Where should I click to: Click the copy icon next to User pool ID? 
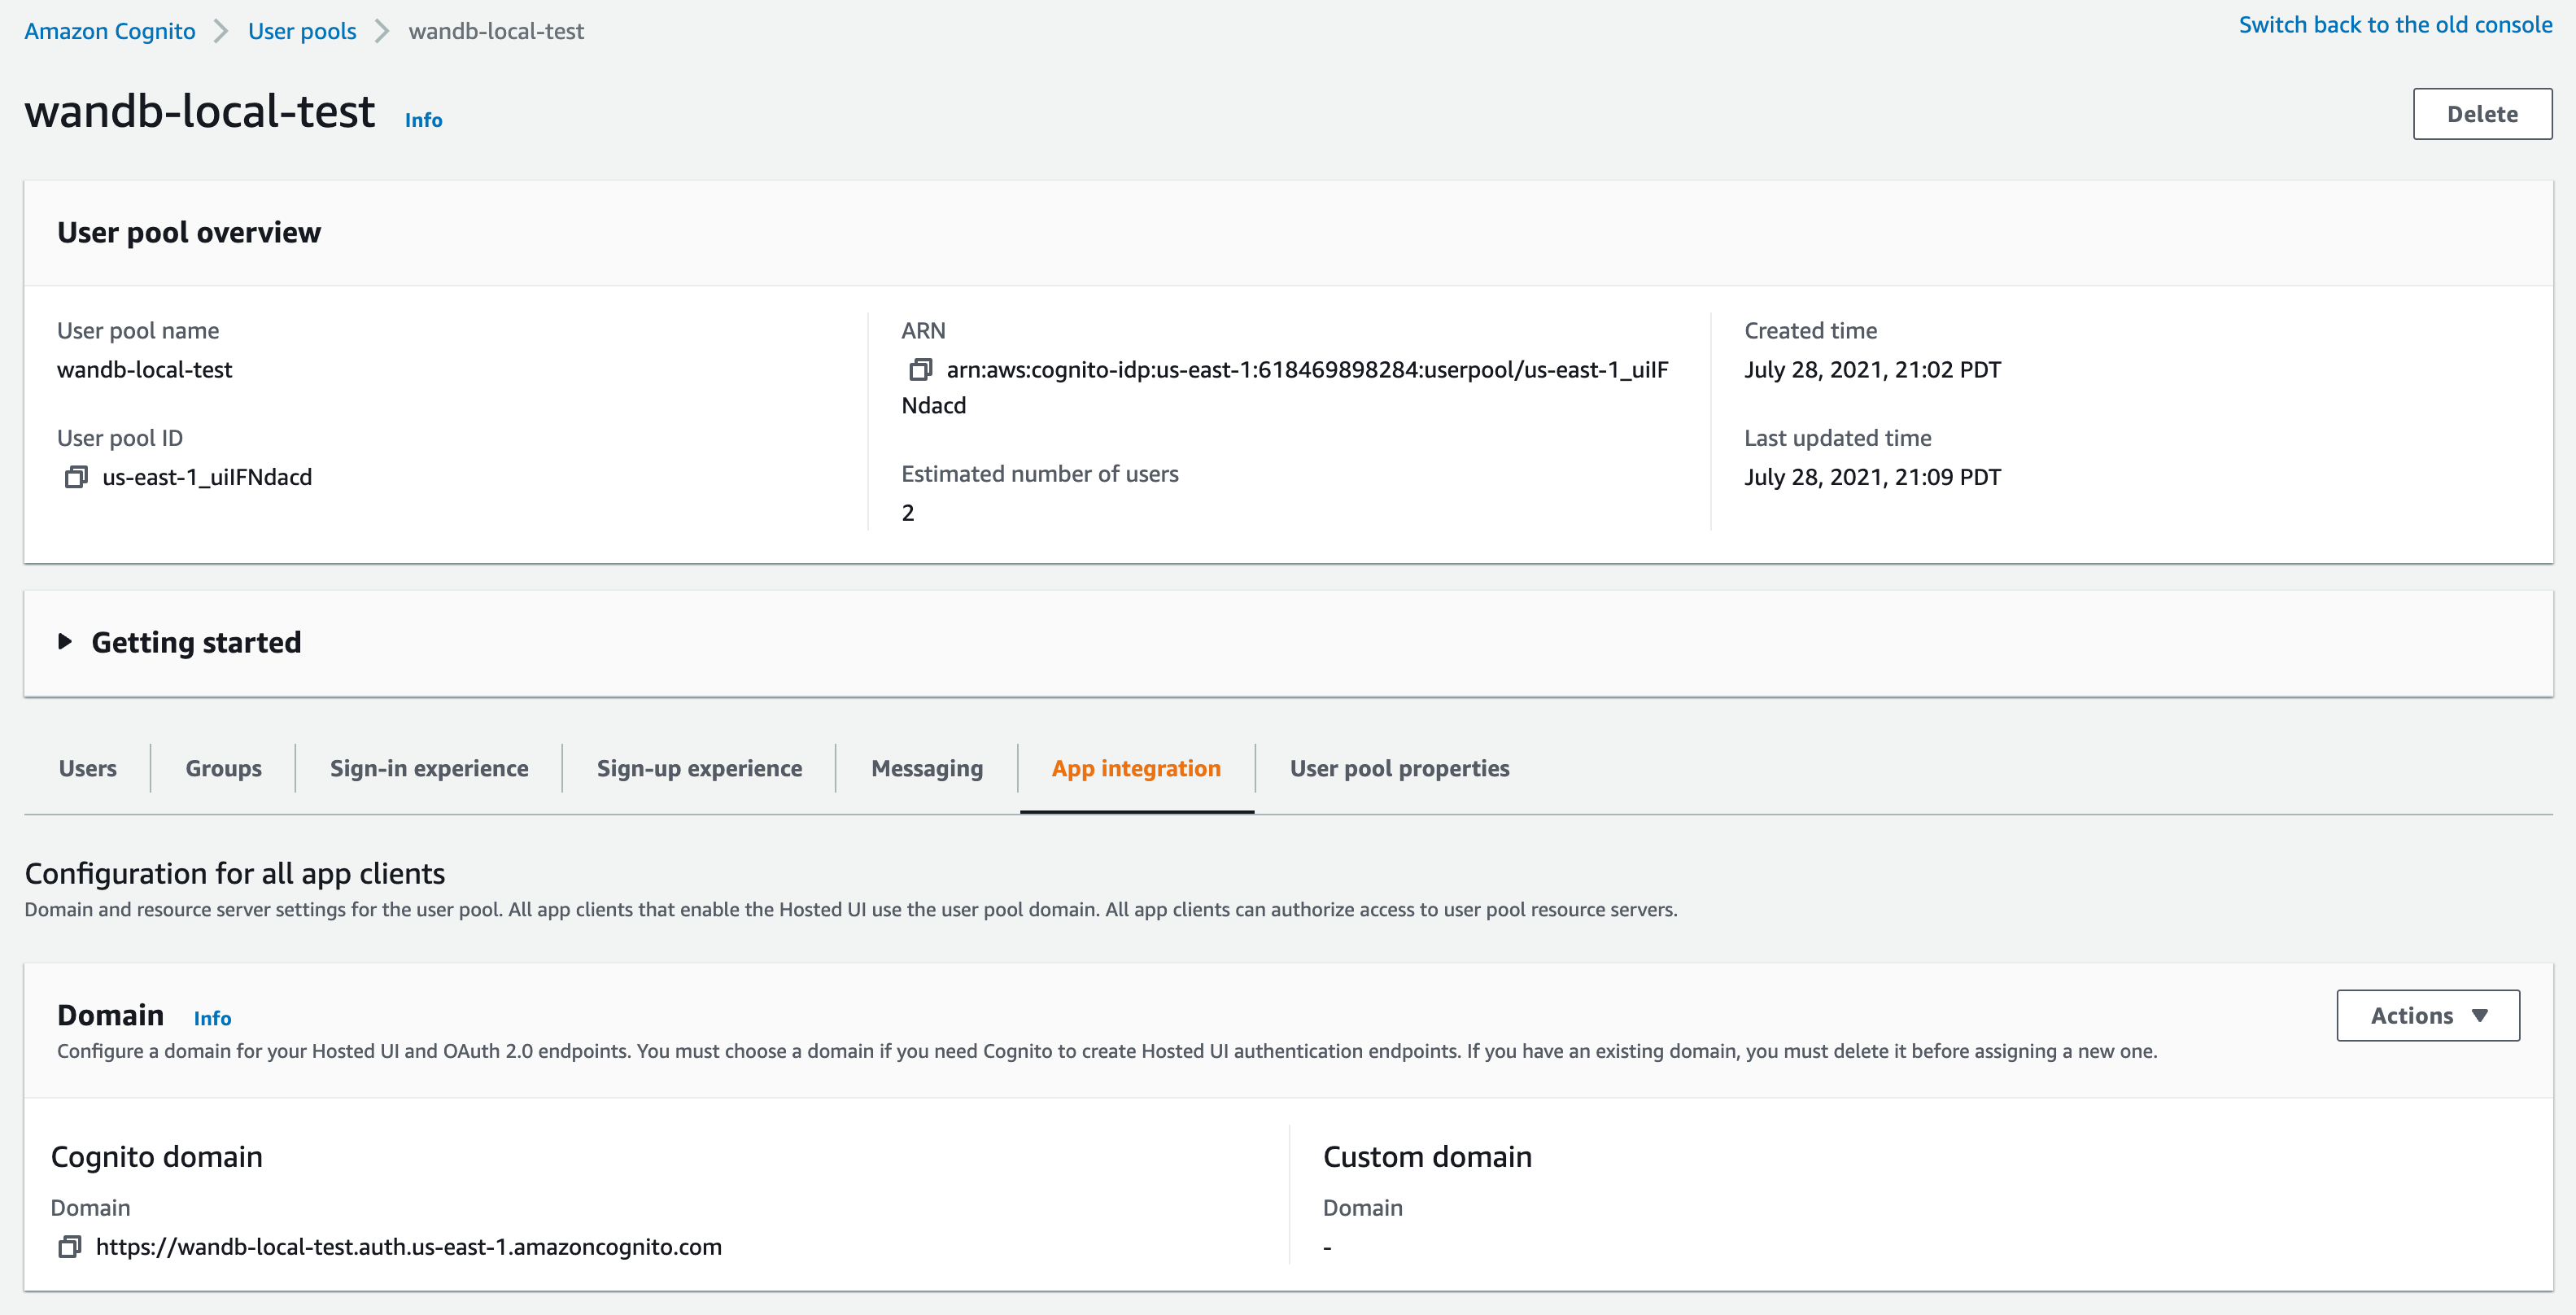pos(76,476)
